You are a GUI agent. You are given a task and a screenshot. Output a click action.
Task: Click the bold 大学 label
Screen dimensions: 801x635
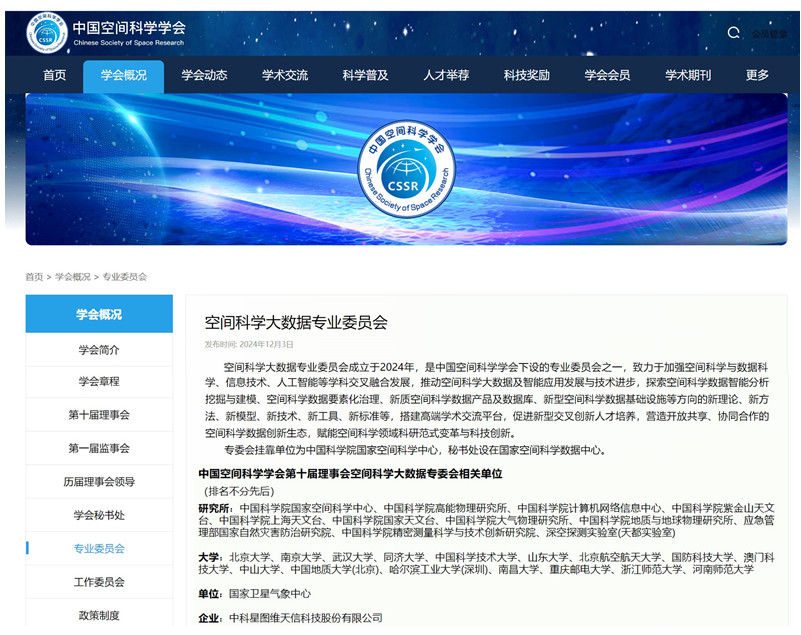pyautogui.click(x=208, y=557)
